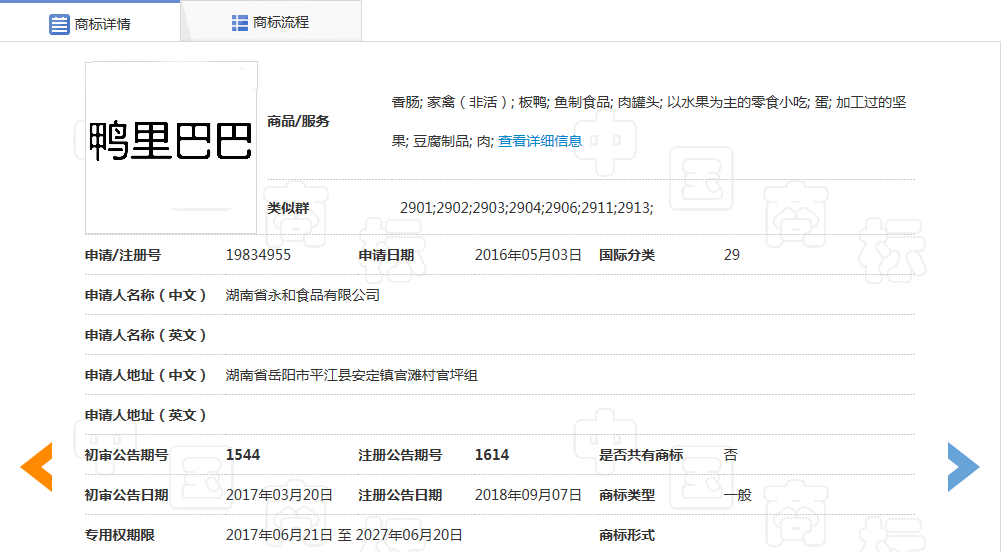Click the 申请人地址（英文） label
Viewport: 1002px width, 552px height.
146,415
